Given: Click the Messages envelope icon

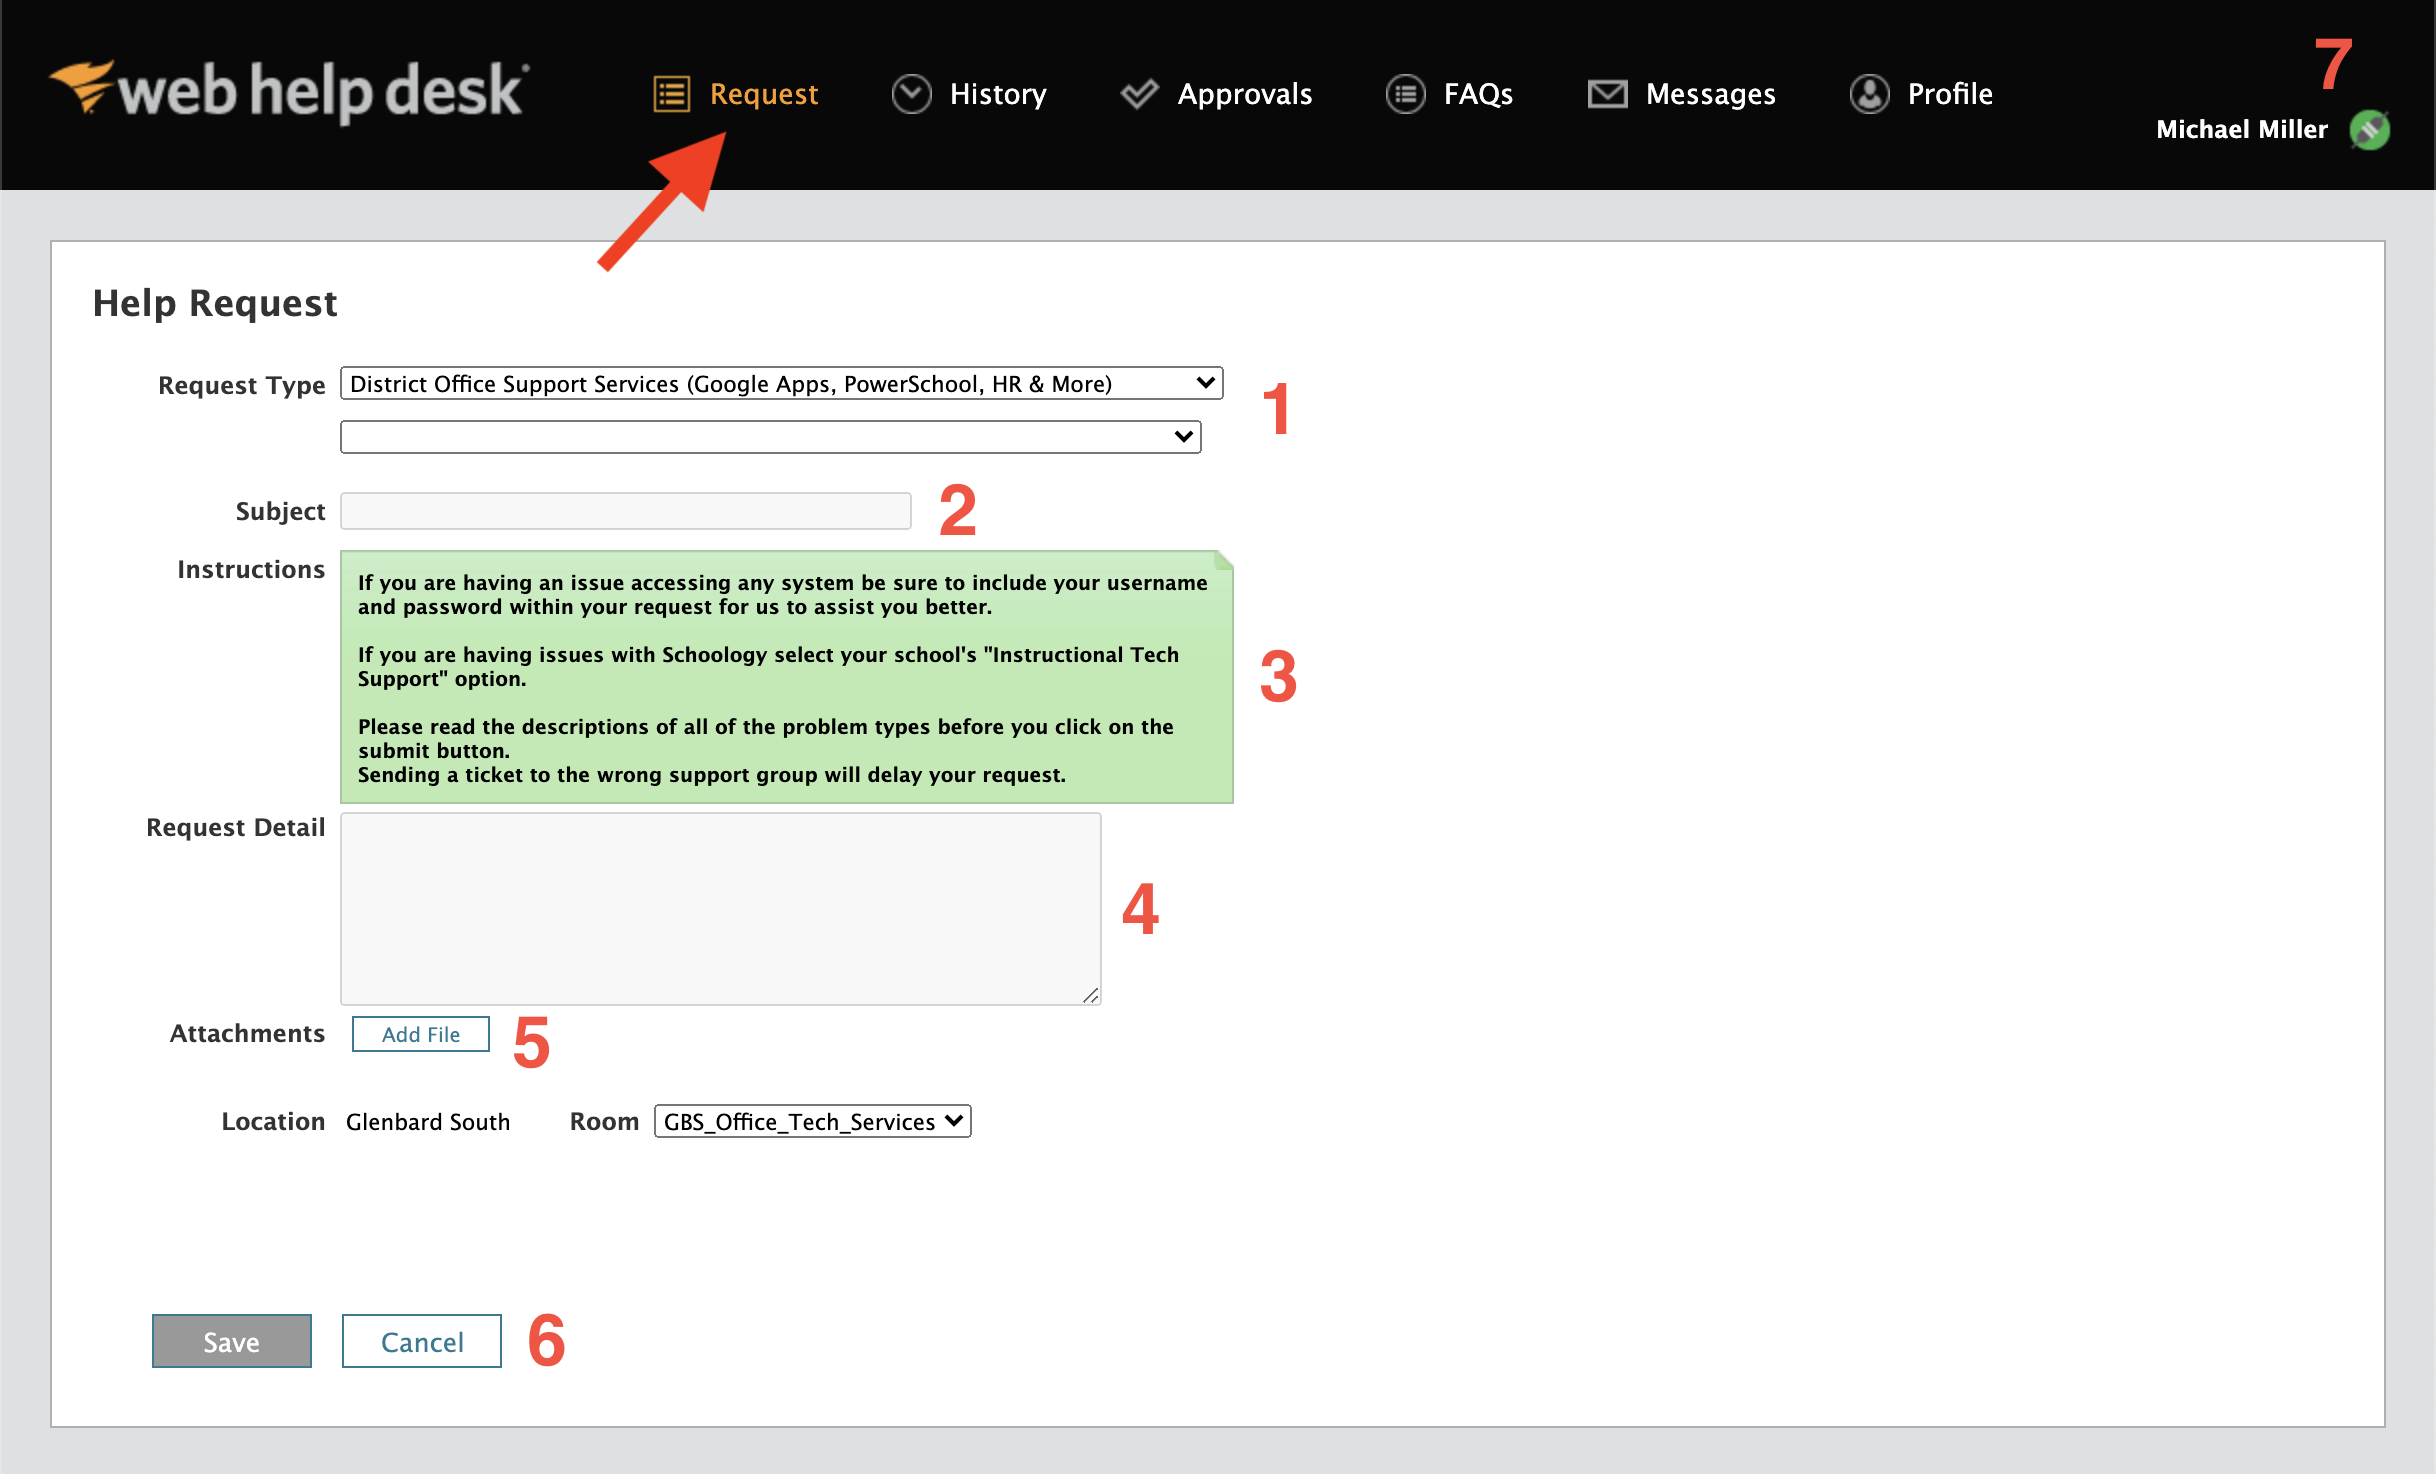Looking at the screenshot, I should tap(1608, 94).
